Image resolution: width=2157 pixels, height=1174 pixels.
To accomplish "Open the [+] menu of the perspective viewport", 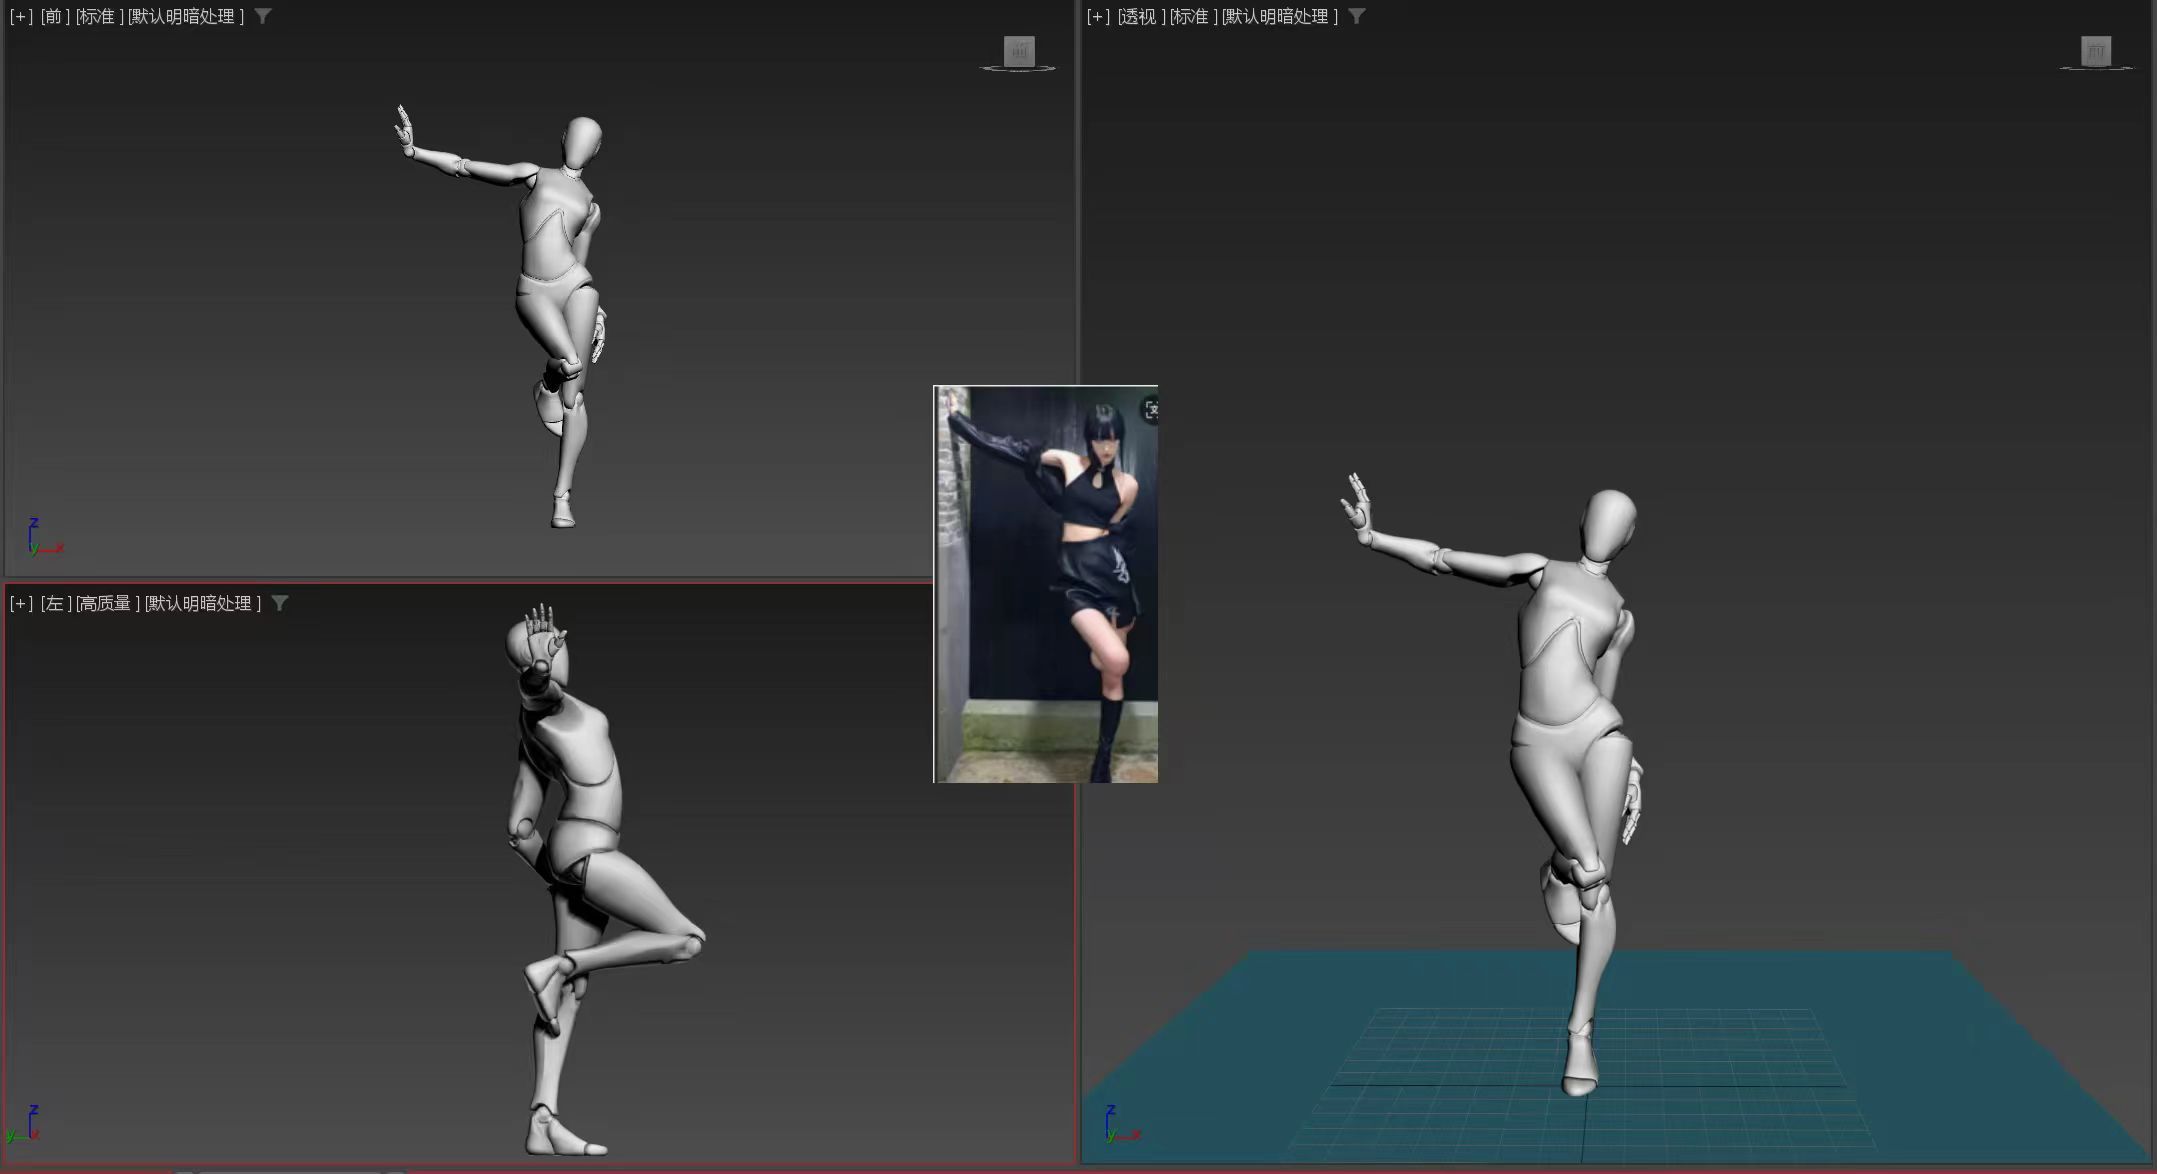I will [1098, 17].
